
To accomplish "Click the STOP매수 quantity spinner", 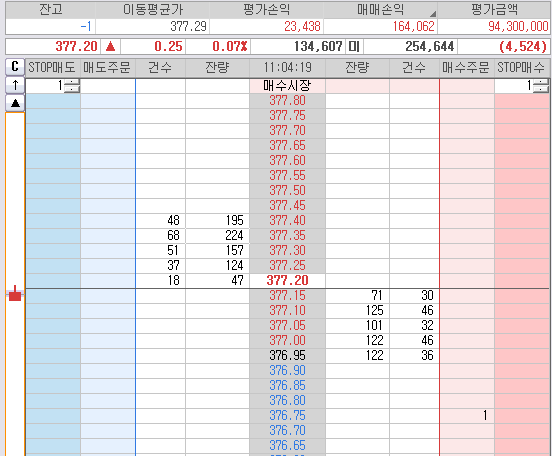I will 541,86.
